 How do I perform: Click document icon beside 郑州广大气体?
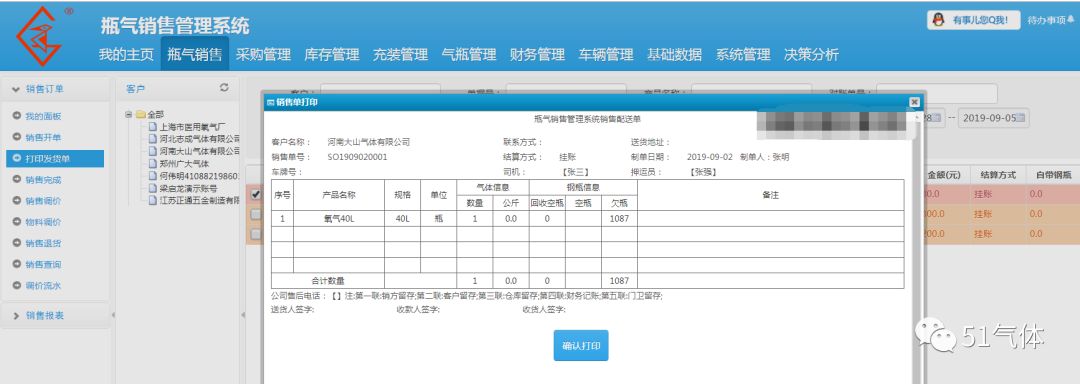pos(153,164)
